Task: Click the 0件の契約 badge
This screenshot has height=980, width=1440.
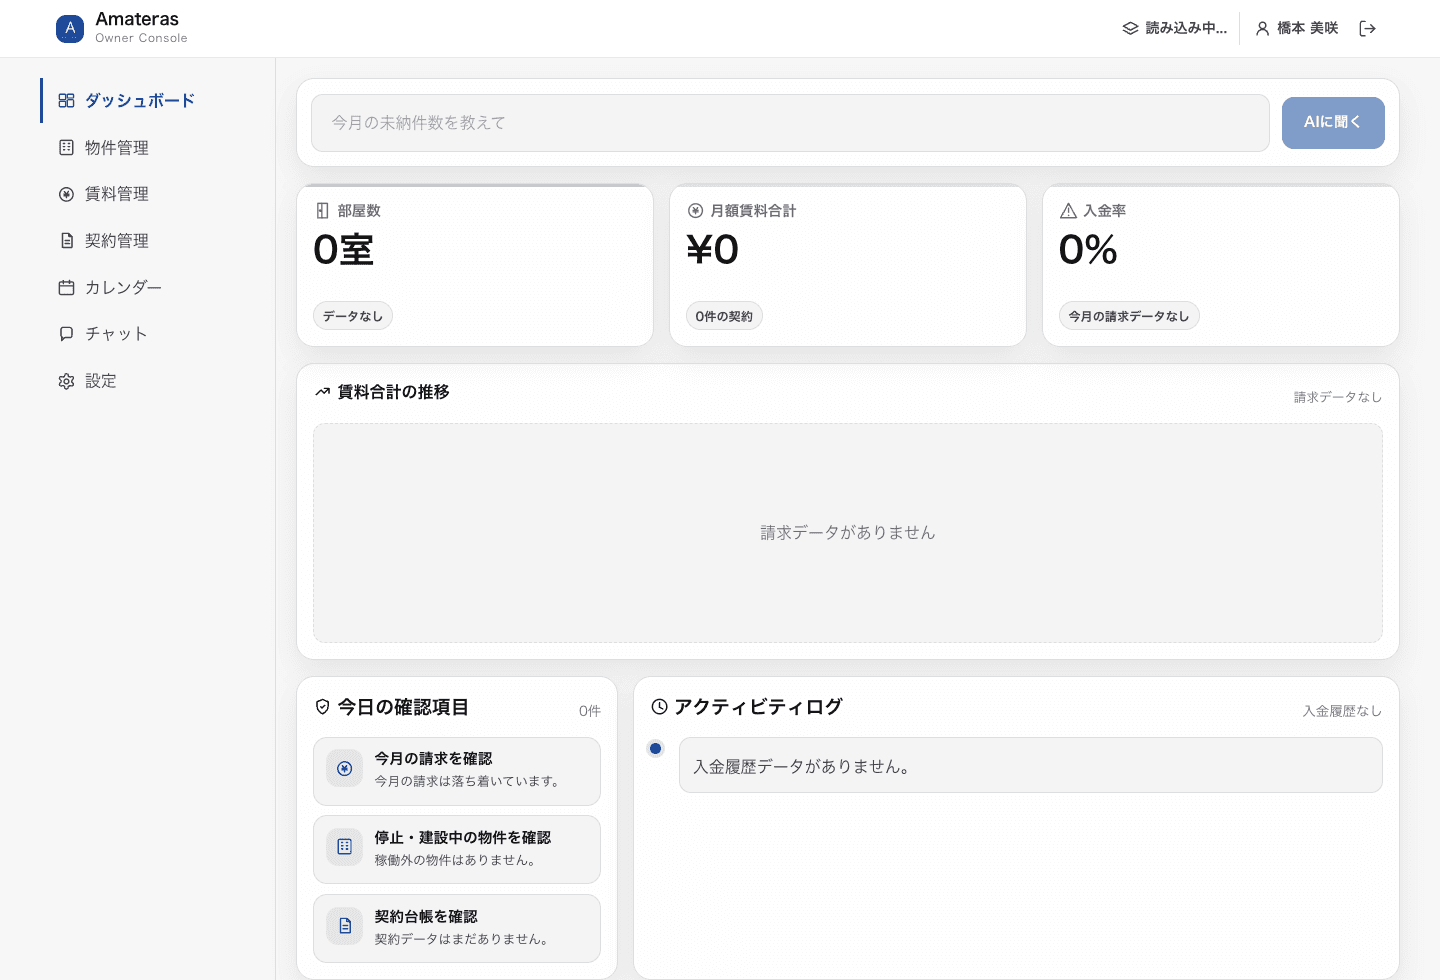Action: [724, 316]
